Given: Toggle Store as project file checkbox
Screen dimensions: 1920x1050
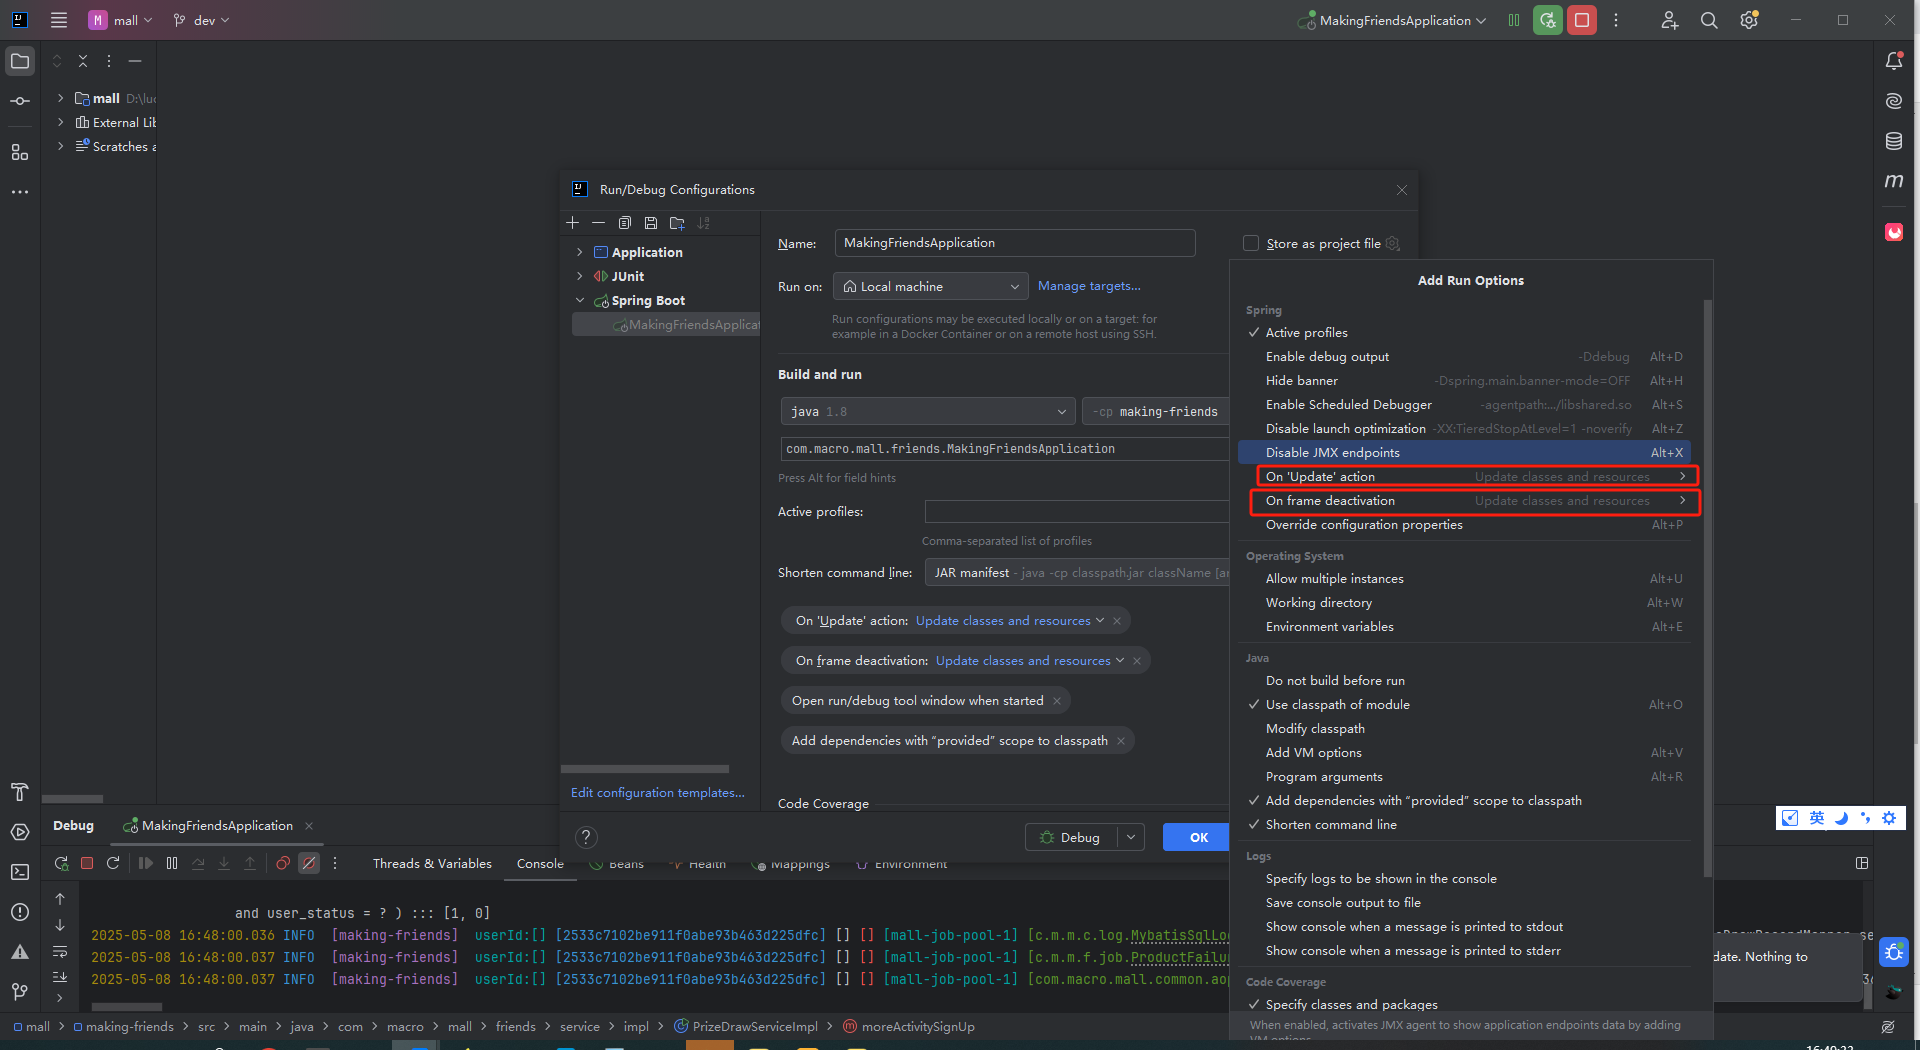Looking at the screenshot, I should (1251, 243).
